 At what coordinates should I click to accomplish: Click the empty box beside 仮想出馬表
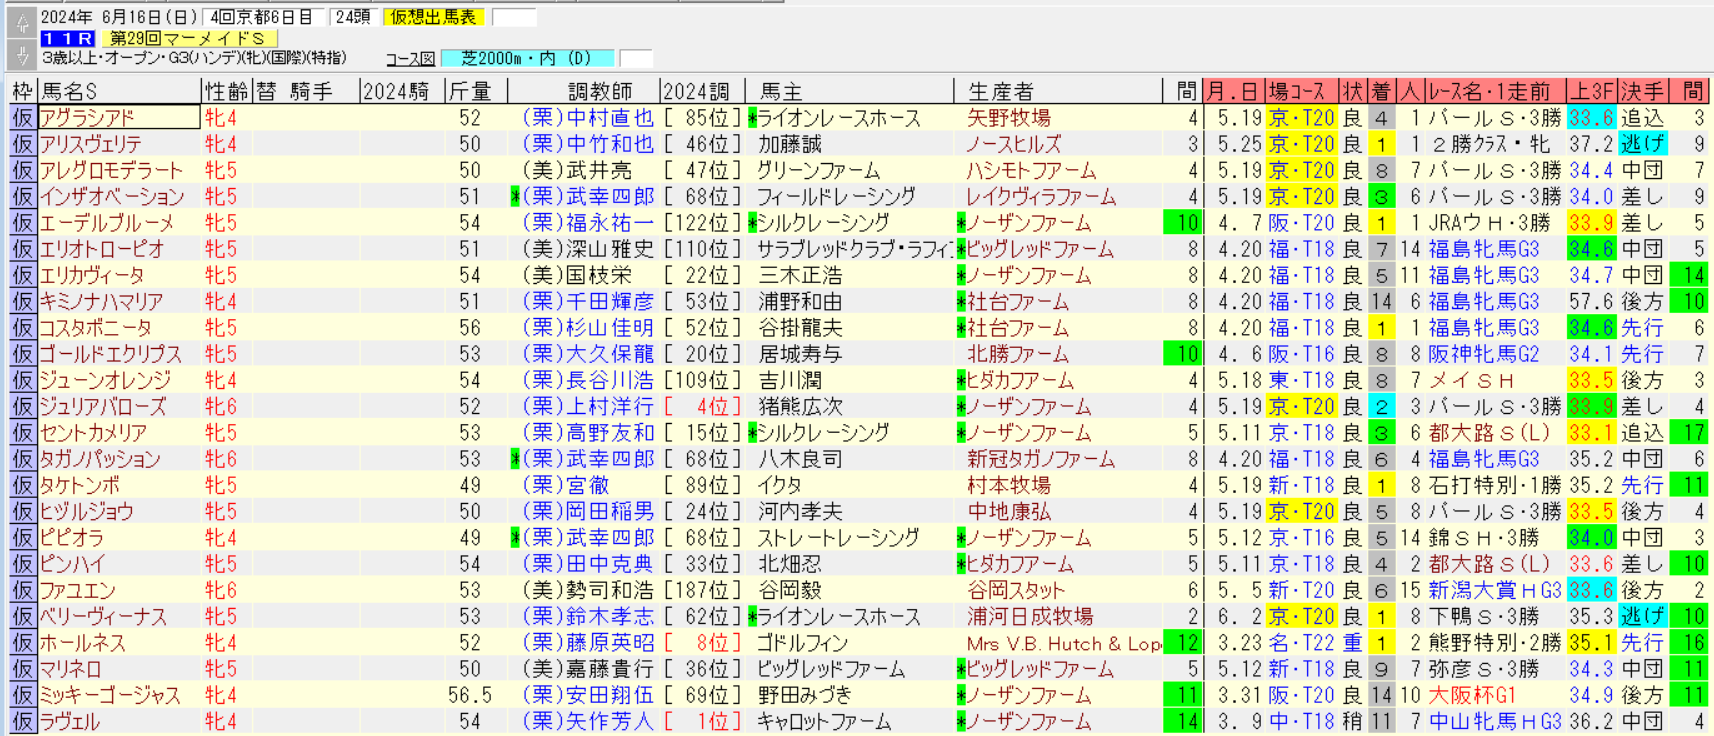click(x=514, y=17)
